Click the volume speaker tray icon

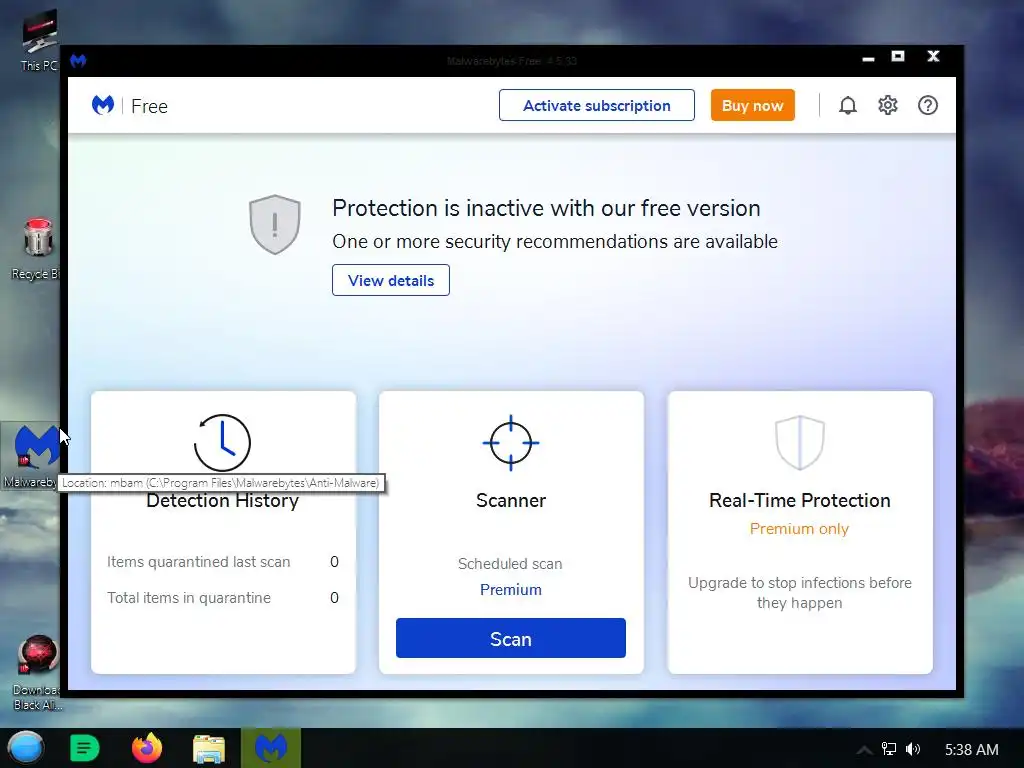(x=913, y=749)
